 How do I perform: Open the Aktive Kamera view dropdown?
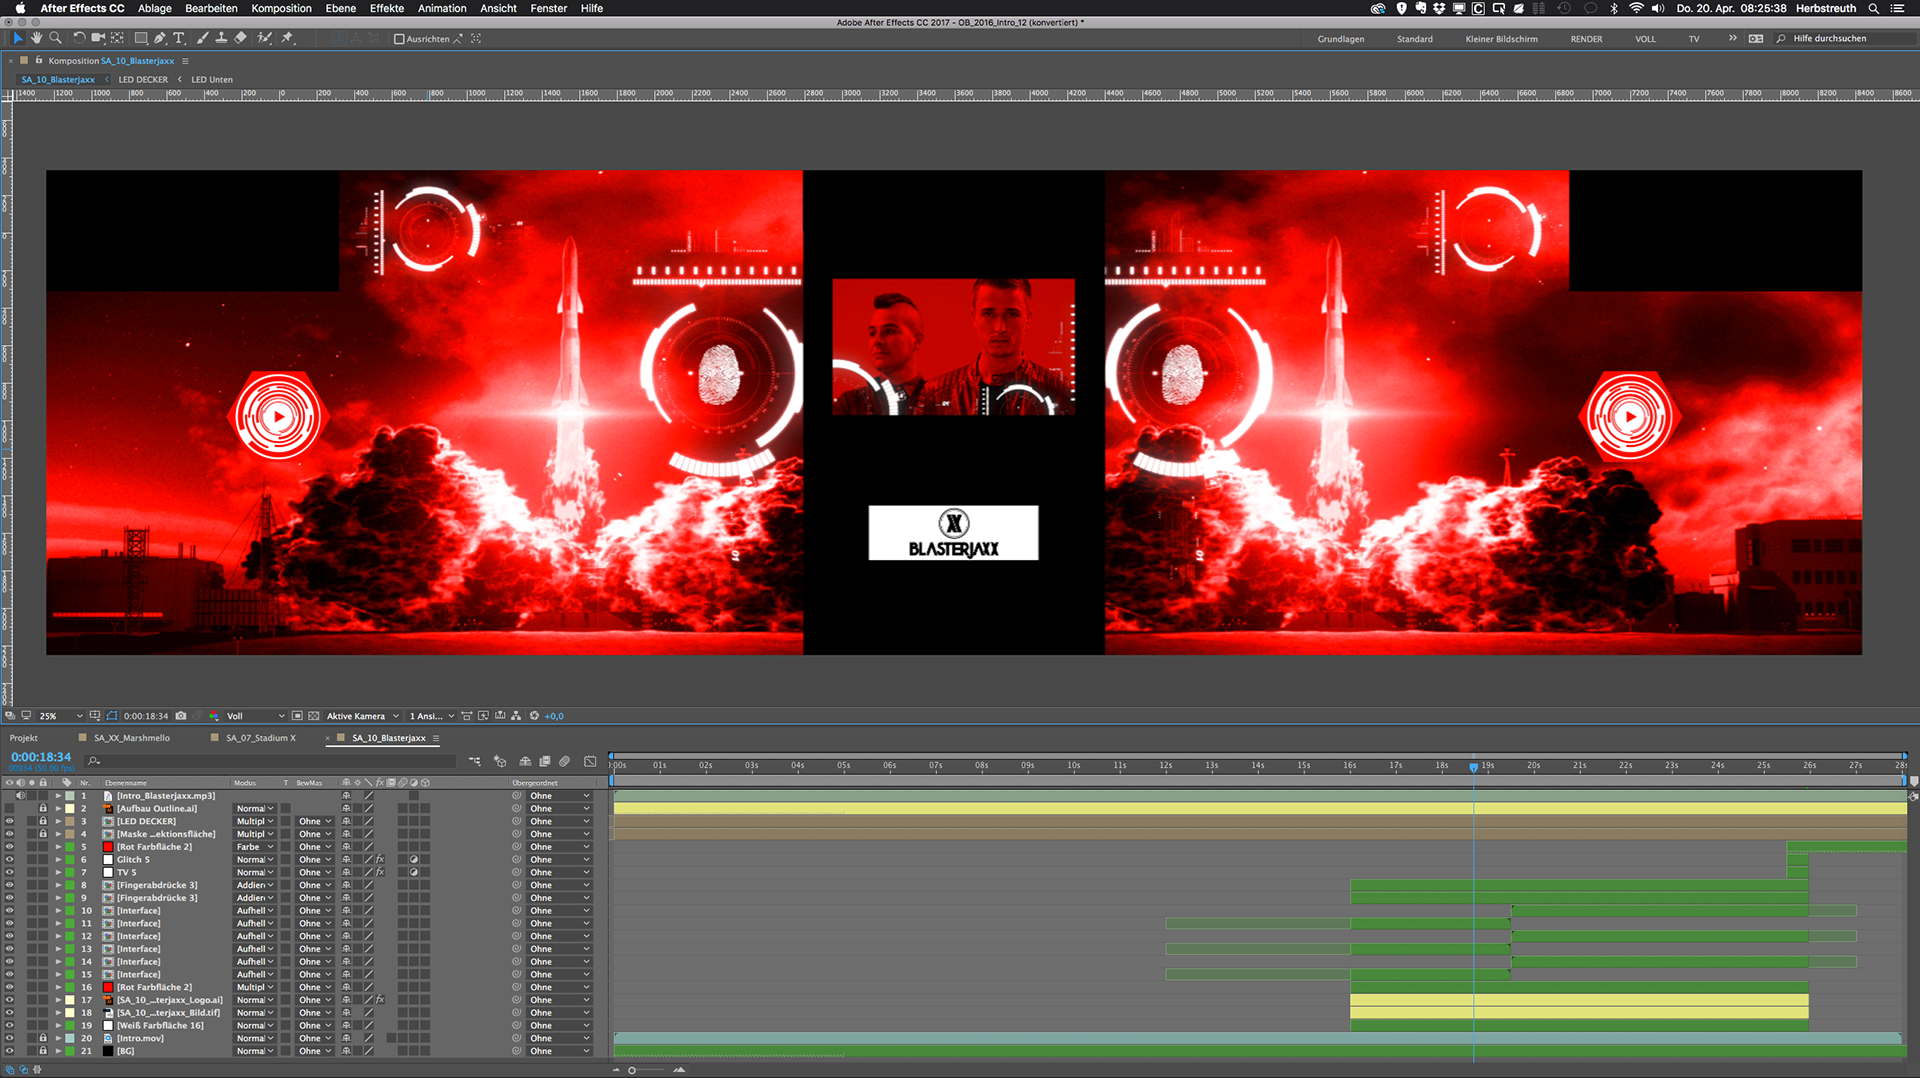click(x=363, y=716)
